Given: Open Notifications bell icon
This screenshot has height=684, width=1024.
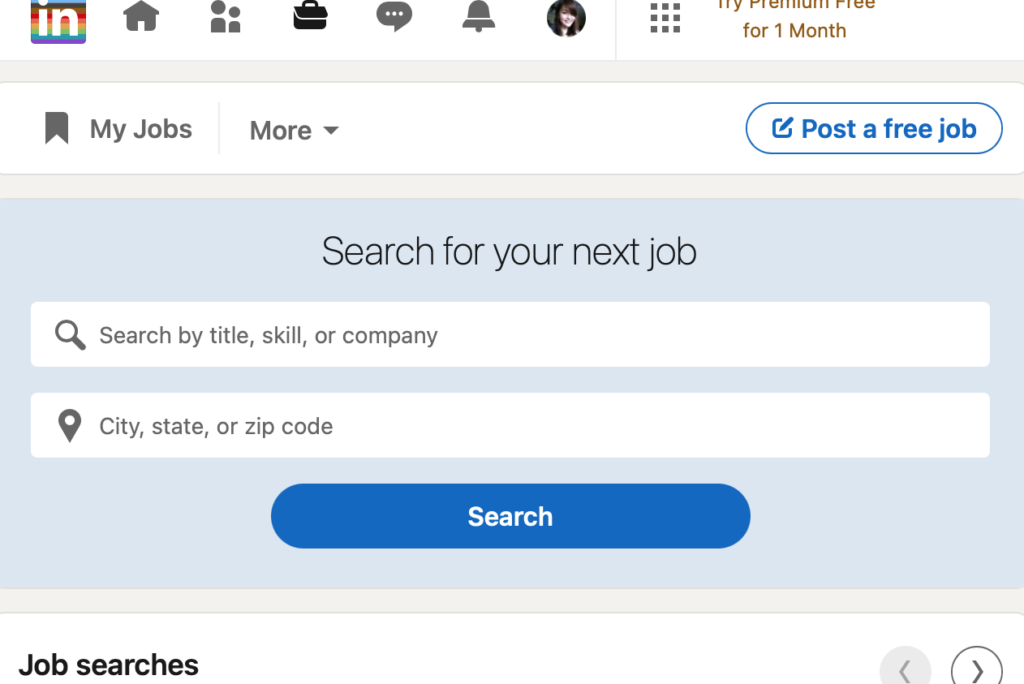Looking at the screenshot, I should tap(479, 16).
